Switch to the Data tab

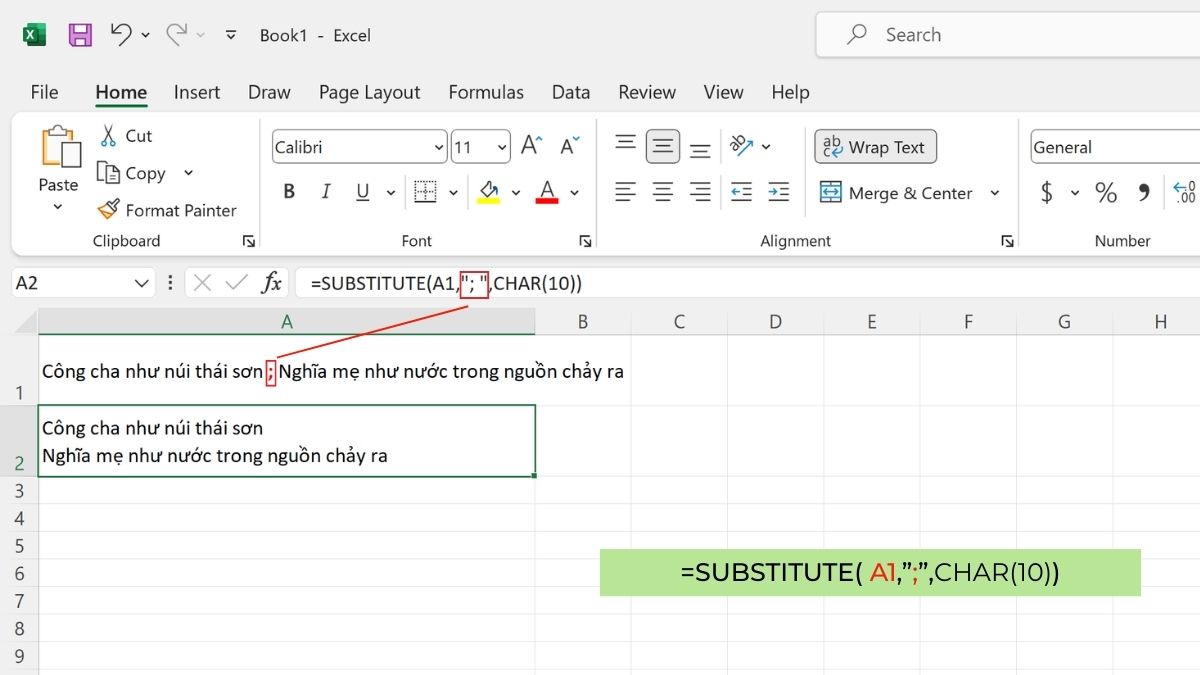coord(571,92)
